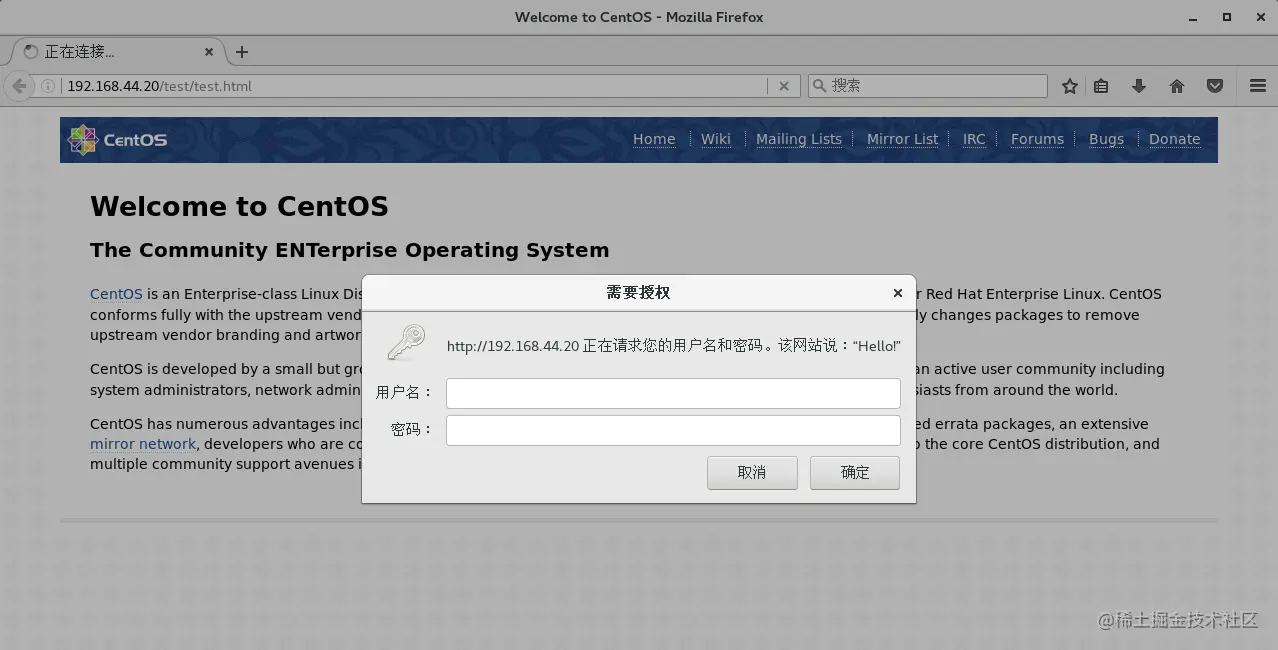
Task: Open the Bugs link
Action: point(1106,139)
